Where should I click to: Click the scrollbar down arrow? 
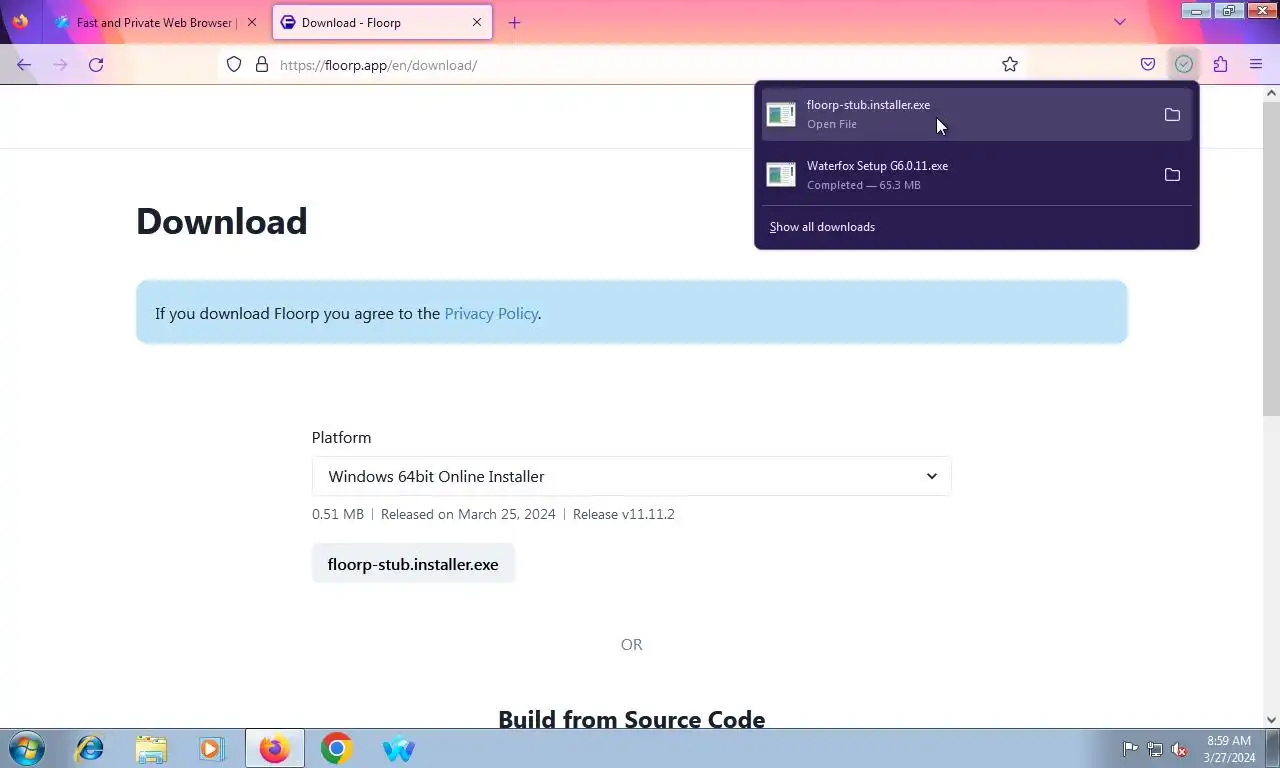1271,719
